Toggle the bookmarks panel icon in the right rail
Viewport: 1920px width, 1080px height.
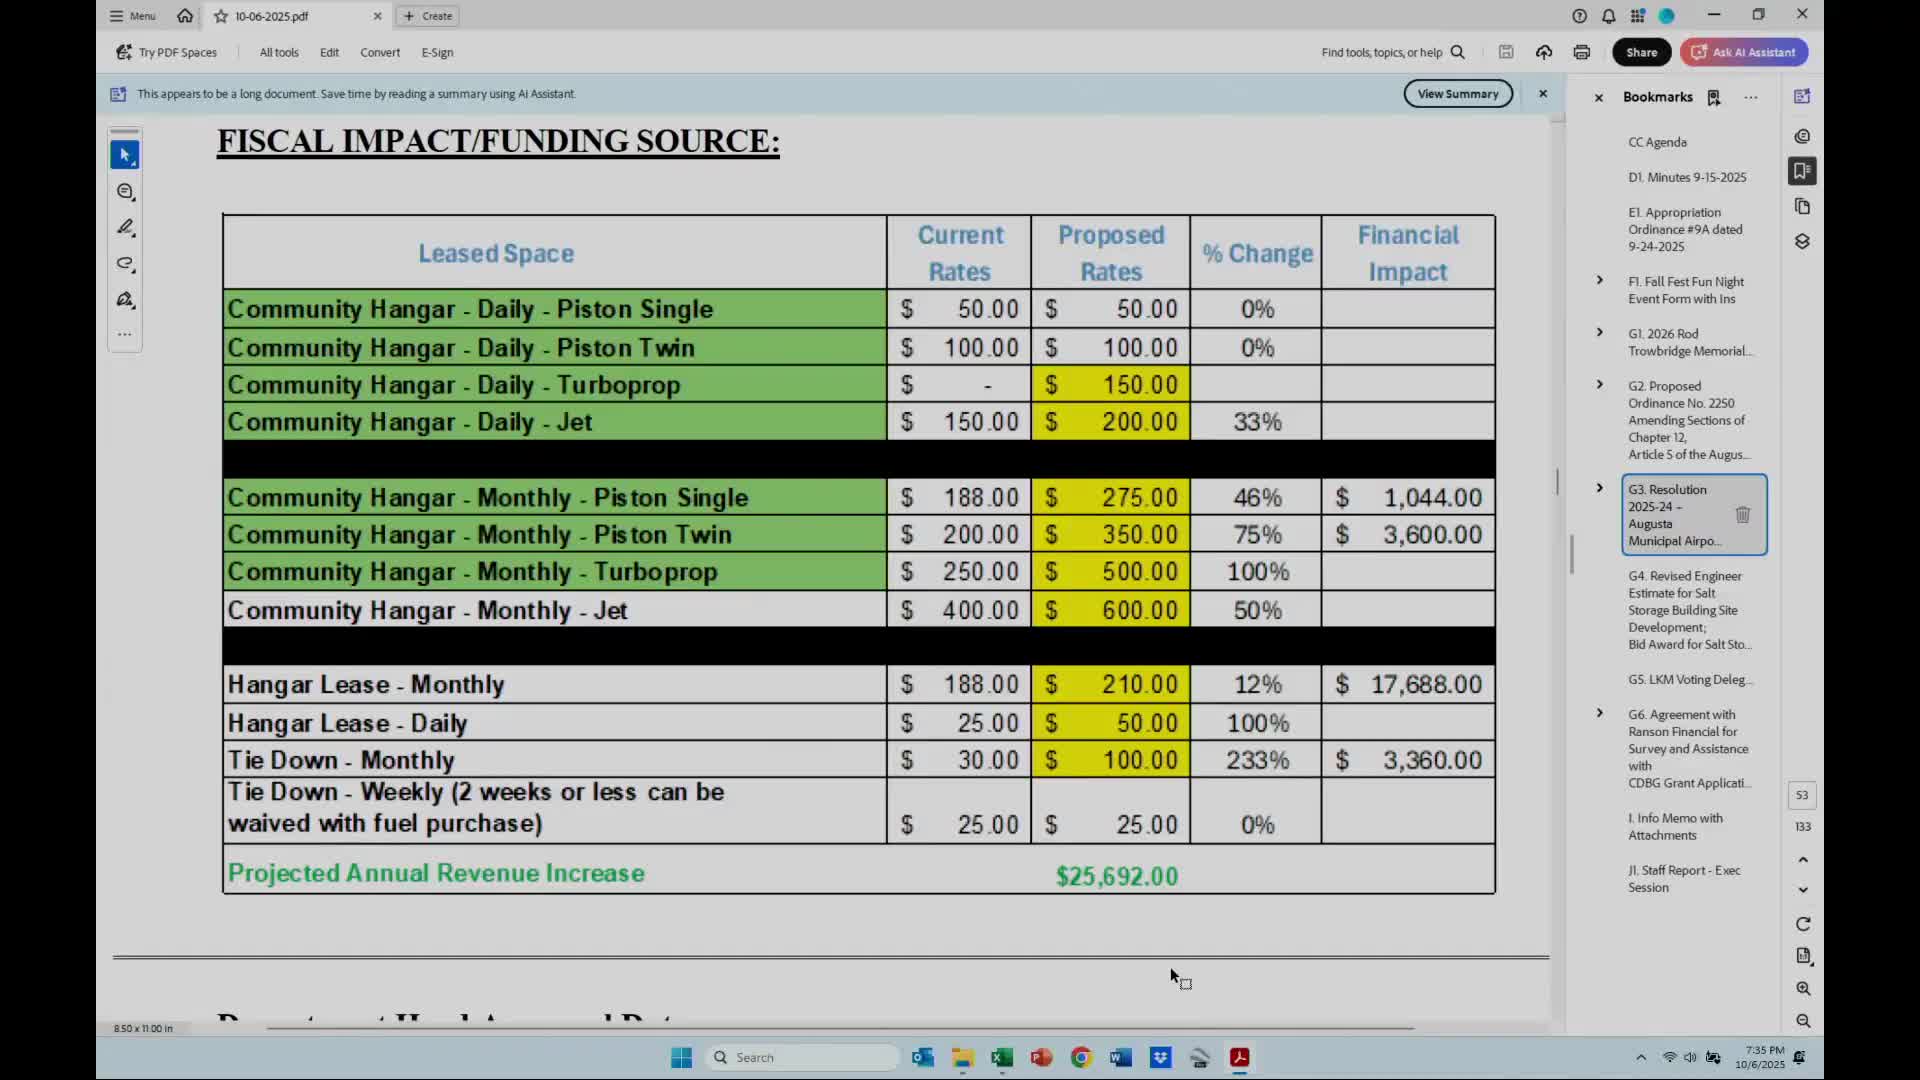pyautogui.click(x=1802, y=171)
